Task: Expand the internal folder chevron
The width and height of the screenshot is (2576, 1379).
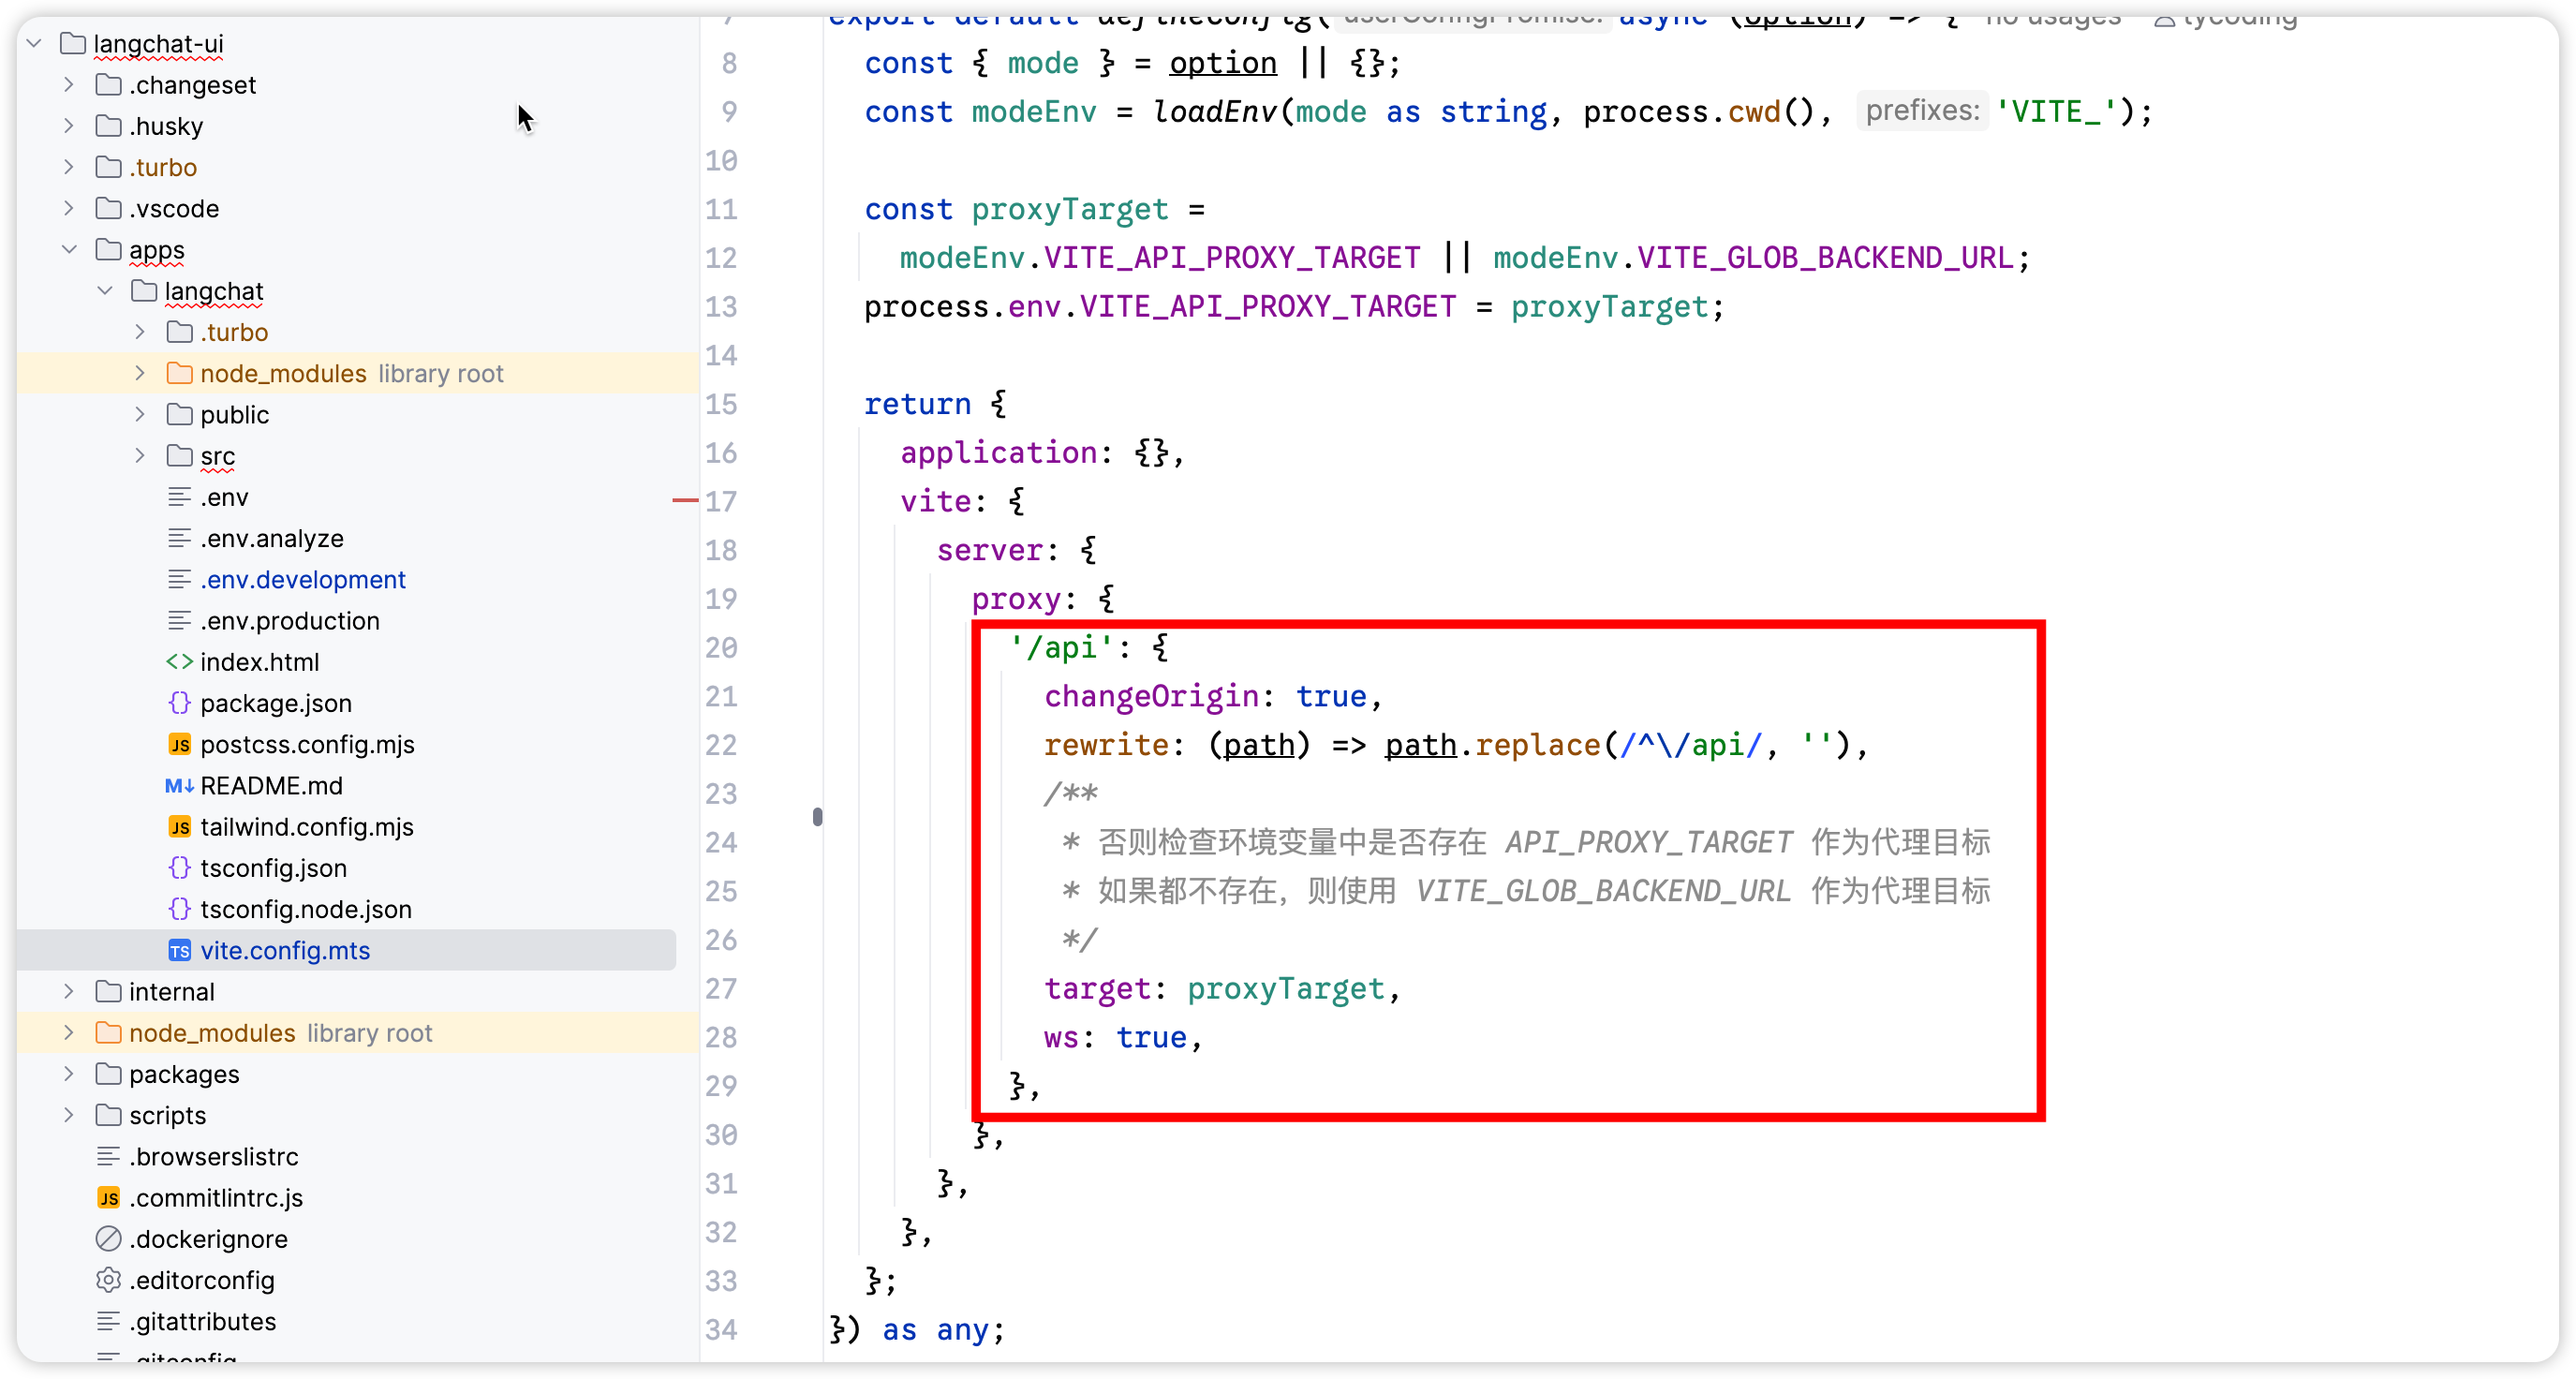Action: tap(69, 992)
